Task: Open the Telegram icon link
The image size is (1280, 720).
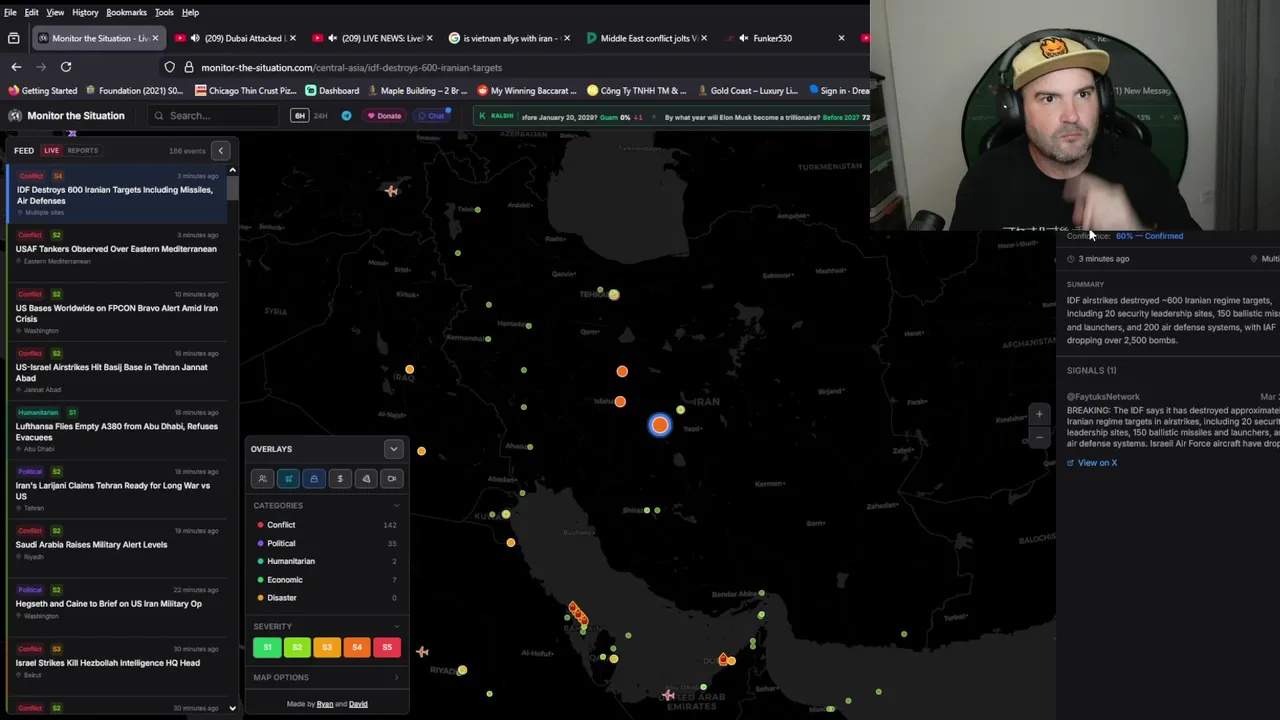Action: click(x=346, y=116)
